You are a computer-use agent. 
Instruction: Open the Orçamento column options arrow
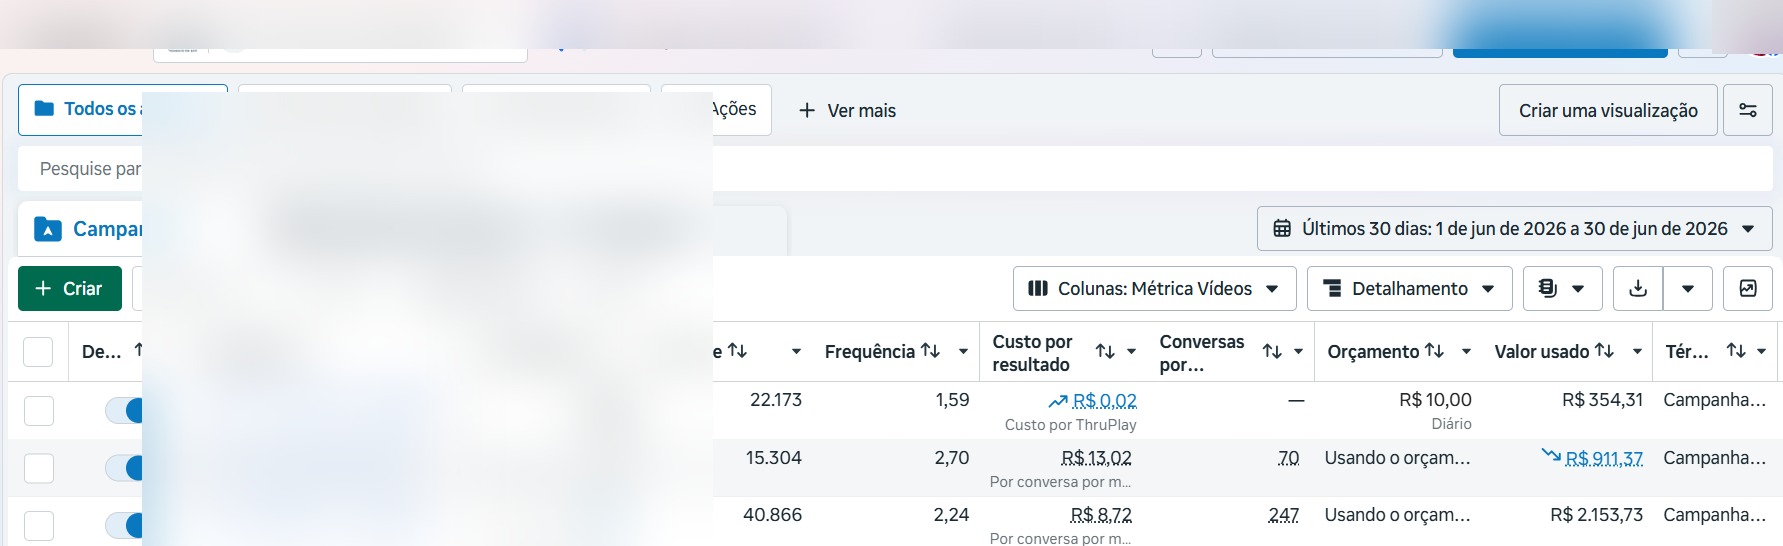1466,351
